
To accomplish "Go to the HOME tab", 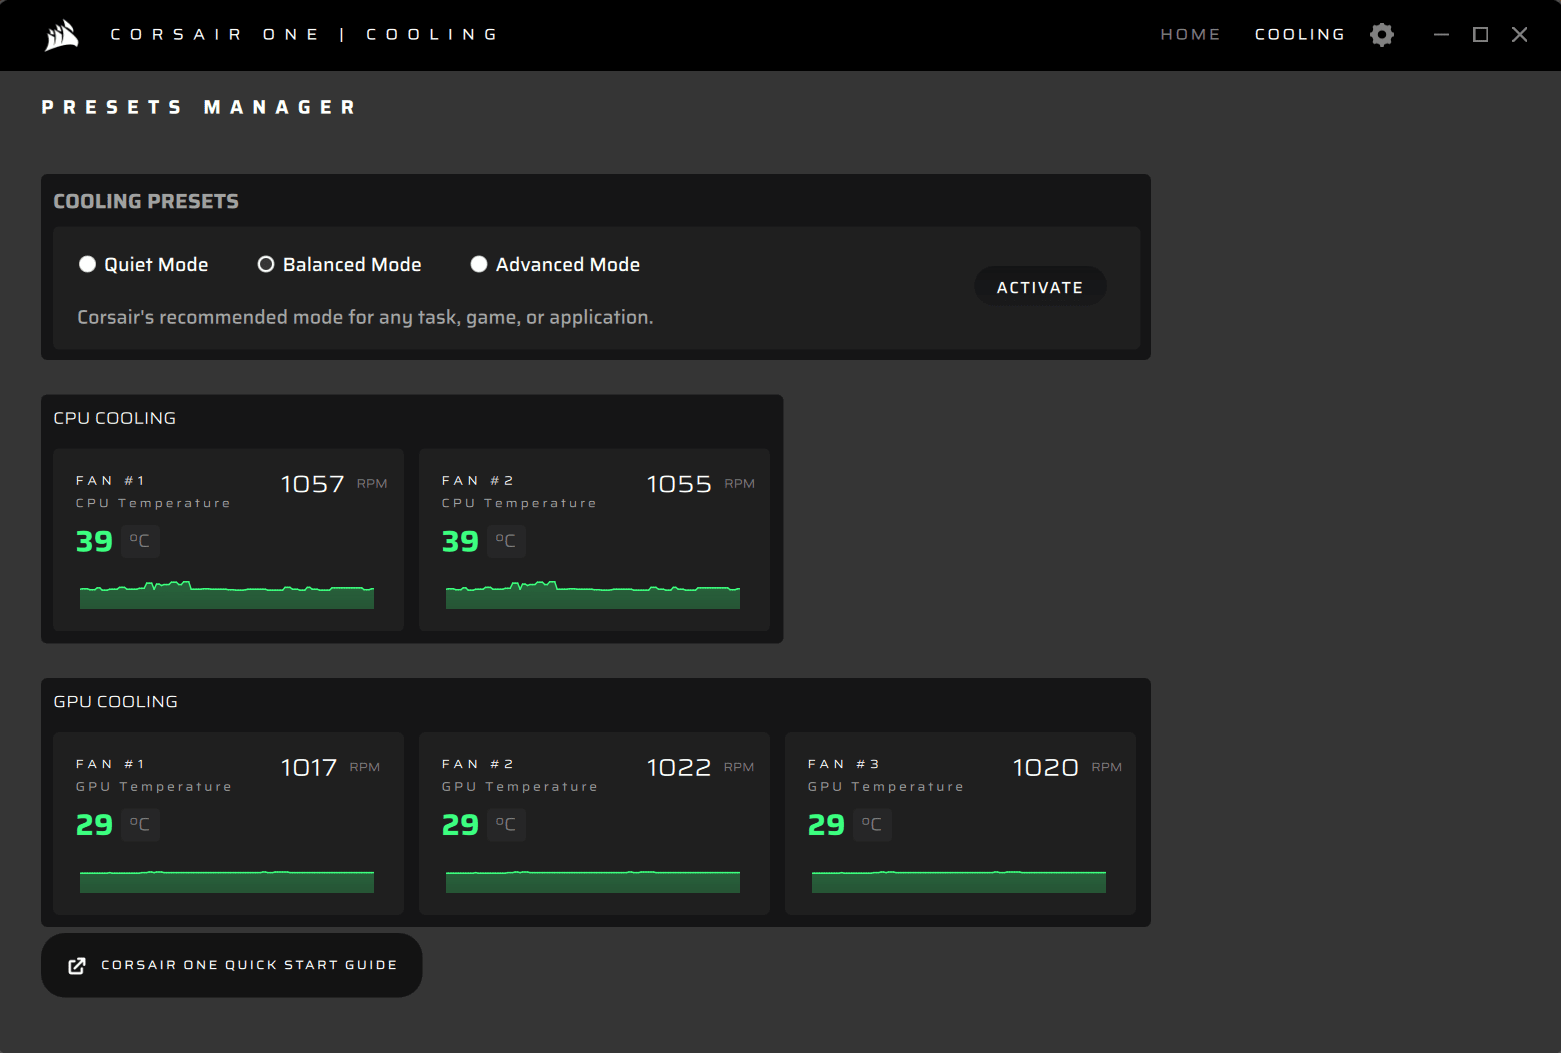I will pyautogui.click(x=1190, y=34).
